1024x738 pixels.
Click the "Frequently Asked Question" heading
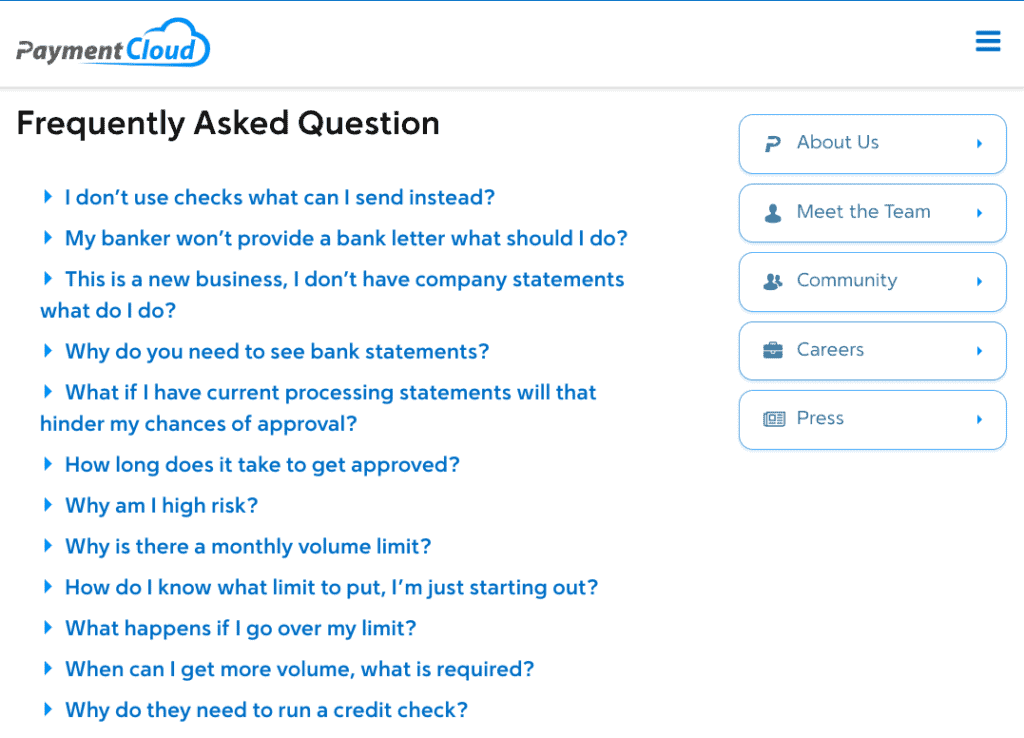click(228, 123)
